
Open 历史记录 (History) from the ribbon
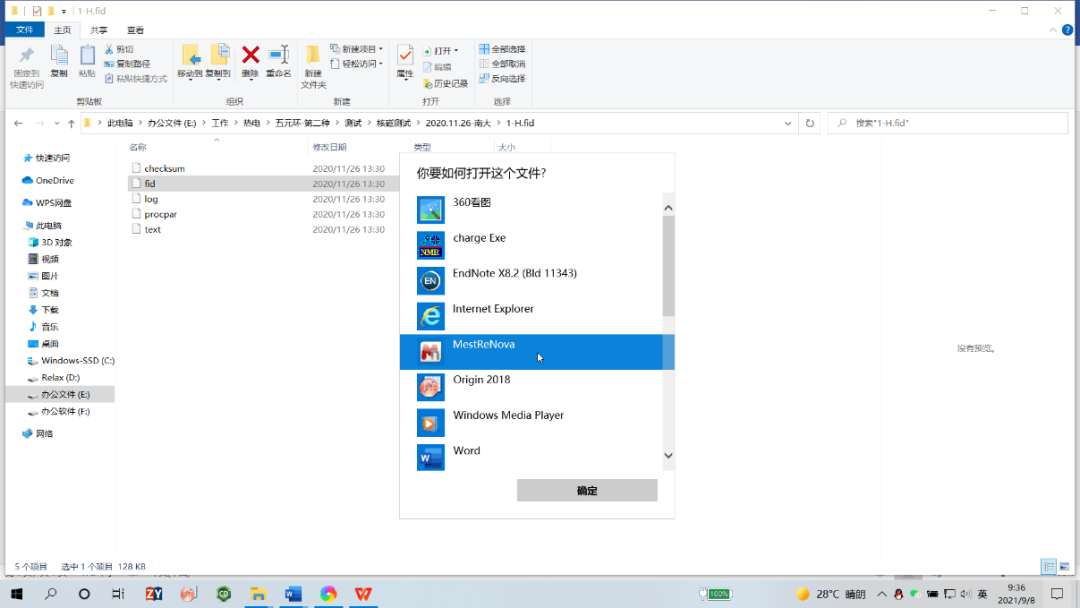445,83
